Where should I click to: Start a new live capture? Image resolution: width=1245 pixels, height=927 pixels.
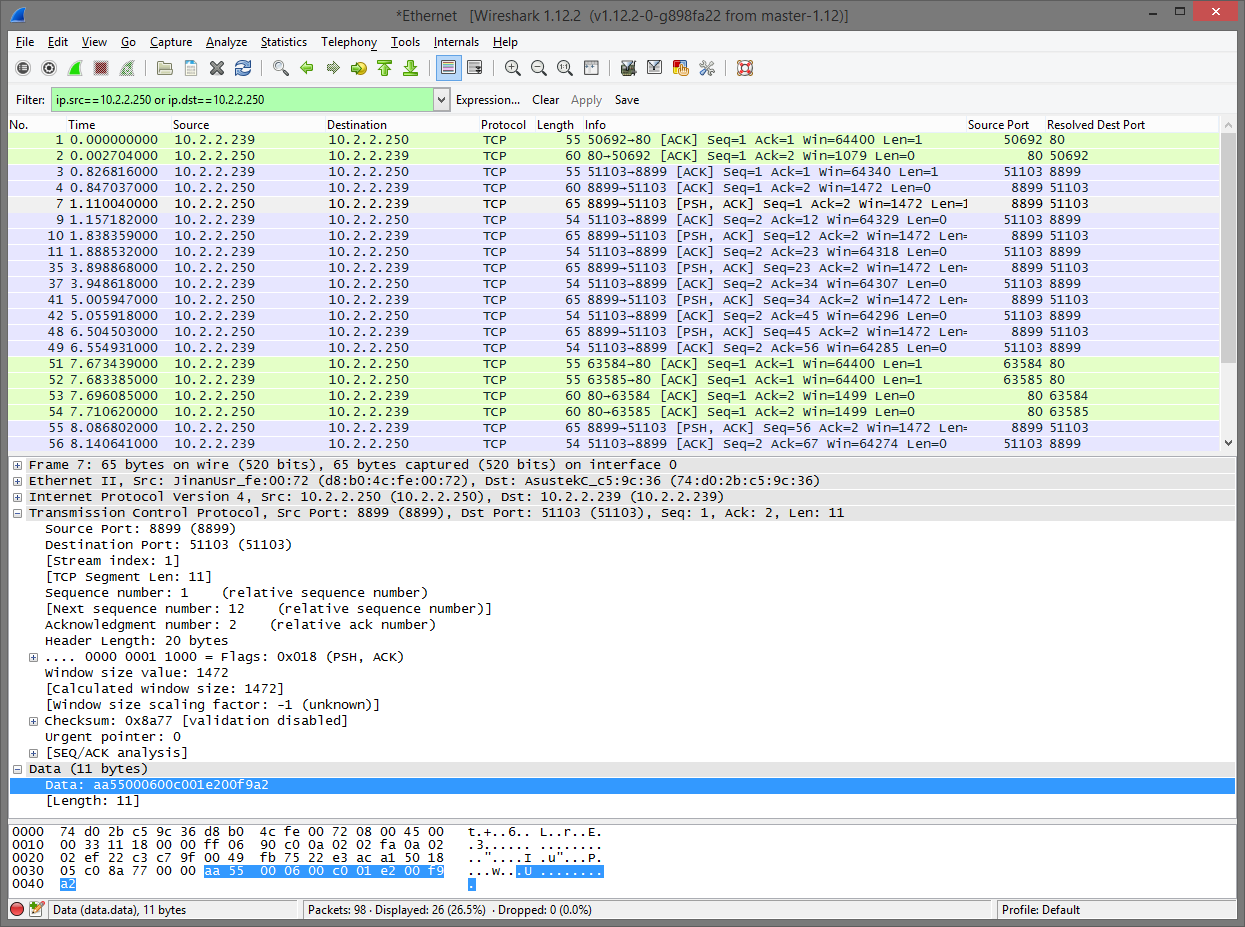[x=75, y=67]
